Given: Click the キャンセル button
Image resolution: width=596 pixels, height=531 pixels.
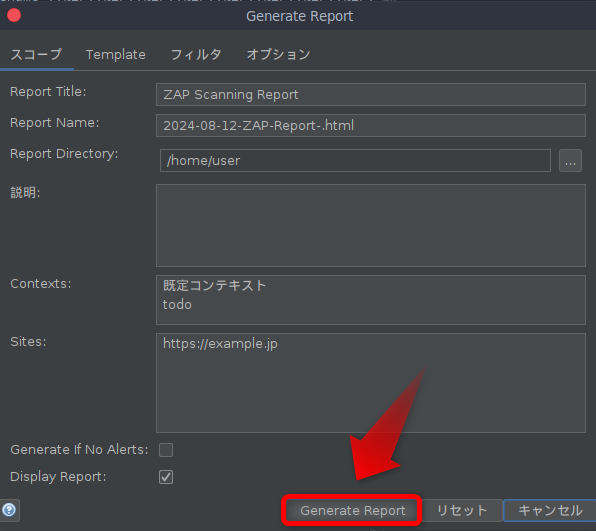Looking at the screenshot, I should click(550, 510).
